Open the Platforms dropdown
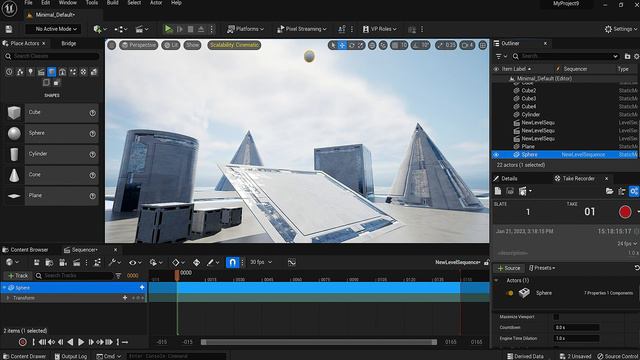The height and width of the screenshot is (360, 640). [x=245, y=29]
